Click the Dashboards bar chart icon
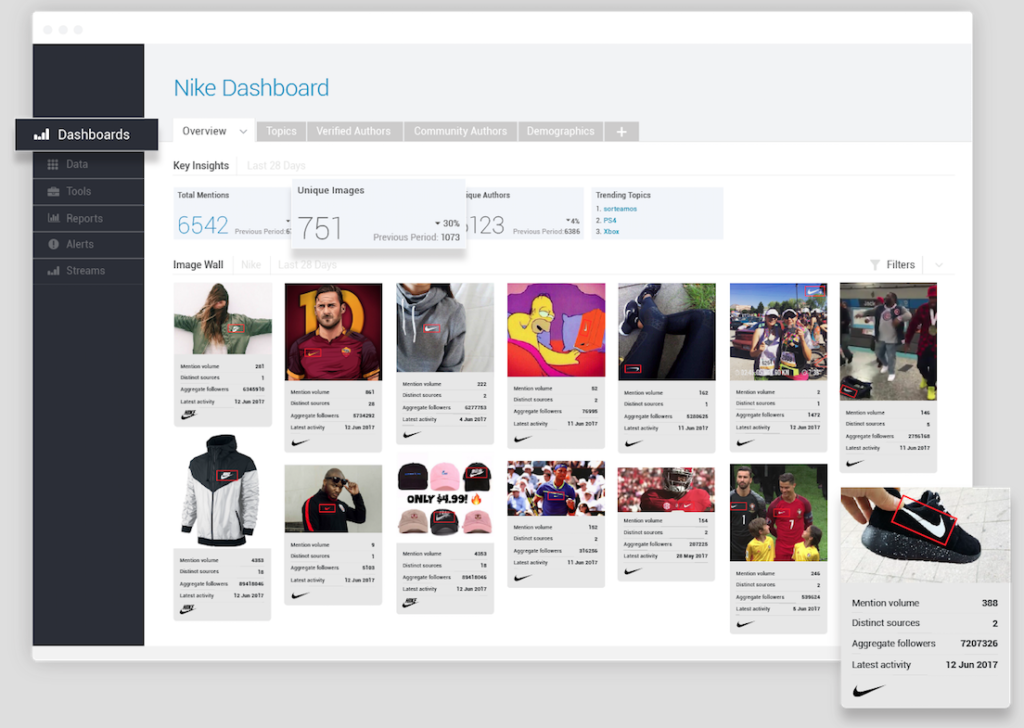The height and width of the screenshot is (728, 1024). 42,135
